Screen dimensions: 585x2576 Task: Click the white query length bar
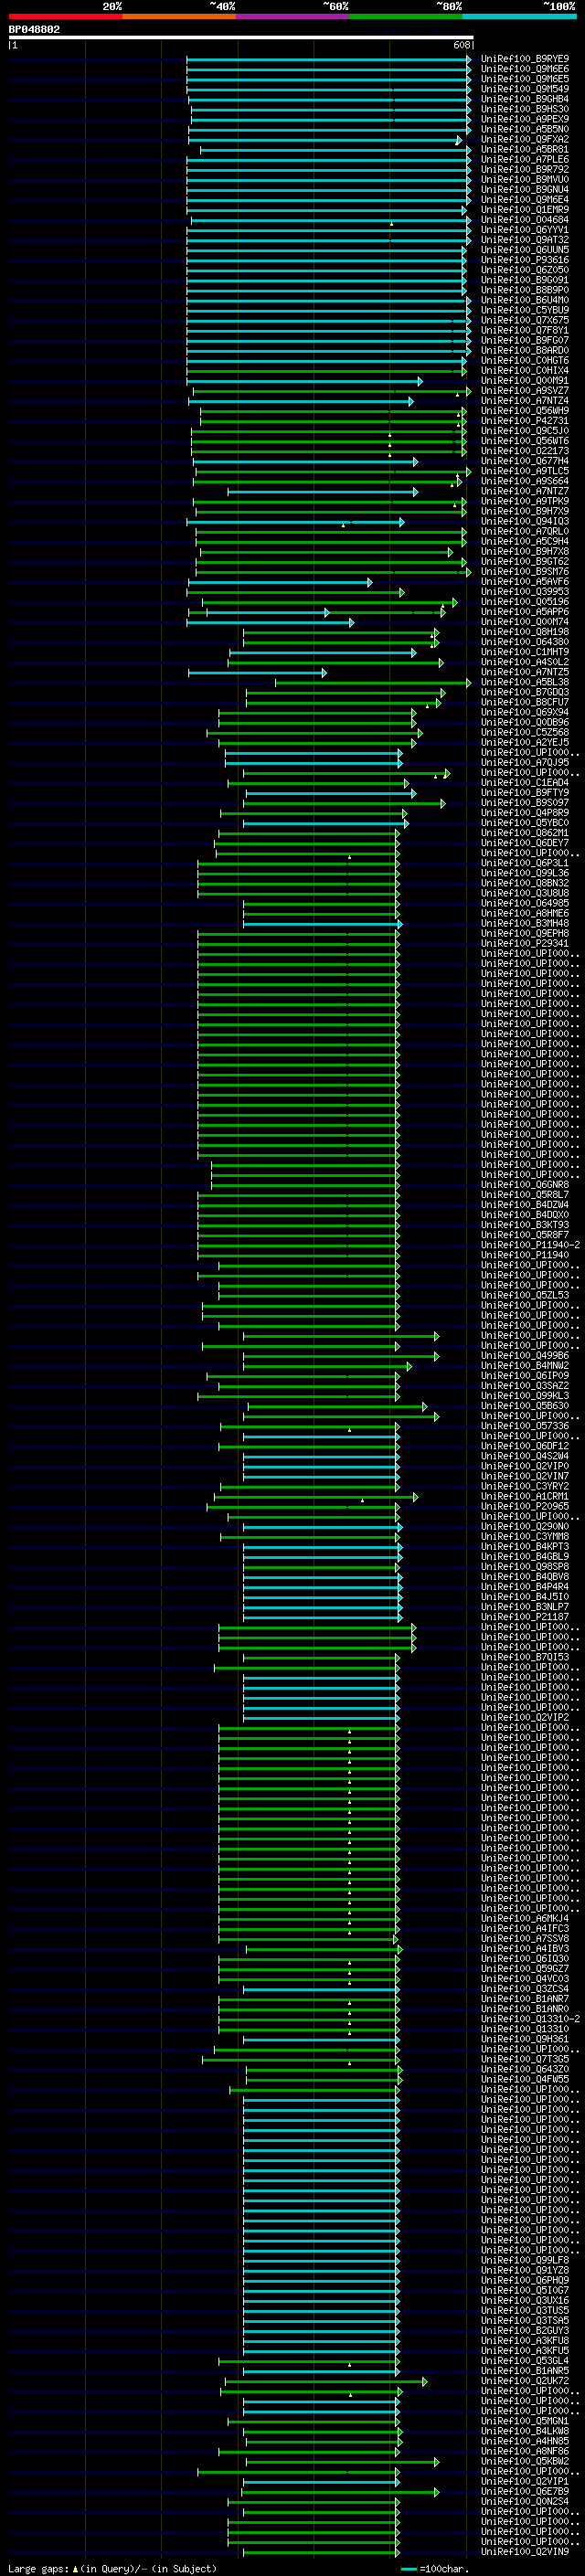pyautogui.click(x=241, y=37)
